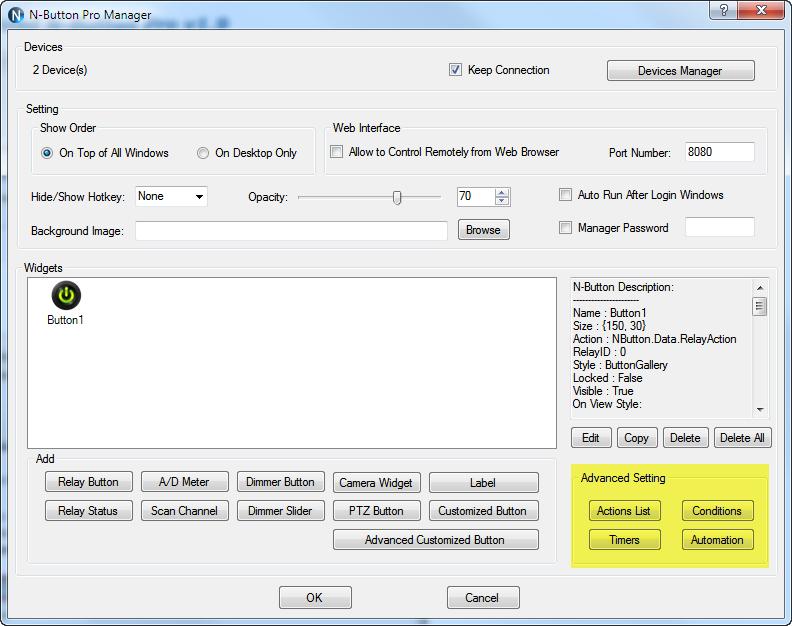Viewport: 792px width, 626px height.
Task: Add a Camera Widget
Action: (376, 483)
